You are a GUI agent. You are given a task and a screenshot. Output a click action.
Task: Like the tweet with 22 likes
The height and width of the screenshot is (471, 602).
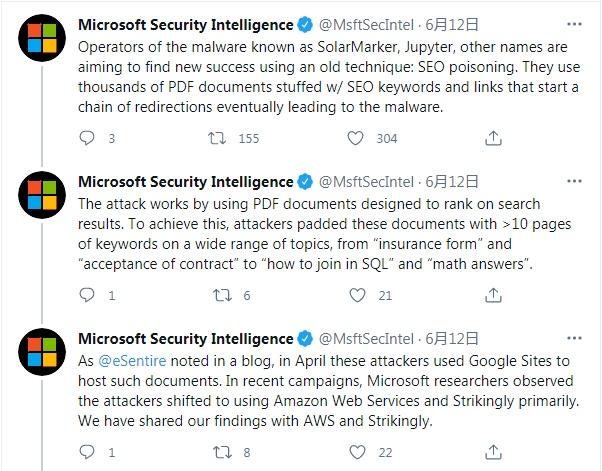(x=356, y=452)
